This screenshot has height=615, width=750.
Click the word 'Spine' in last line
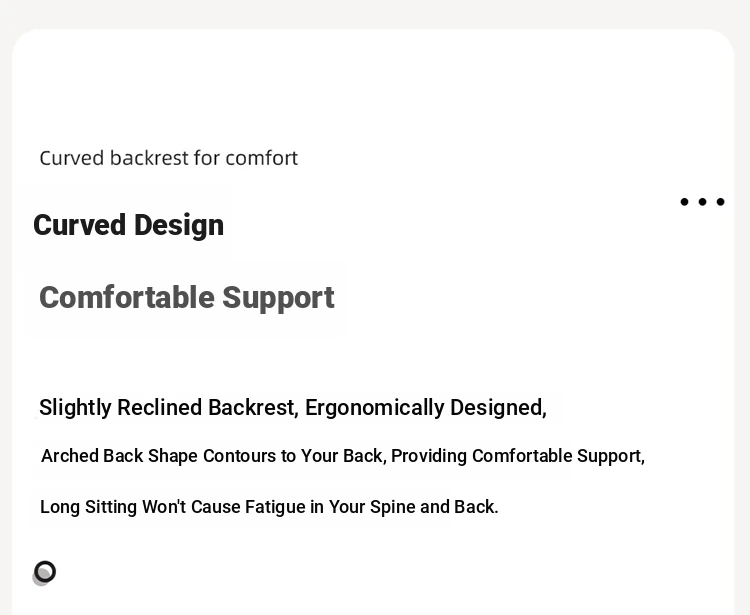pyautogui.click(x=392, y=507)
